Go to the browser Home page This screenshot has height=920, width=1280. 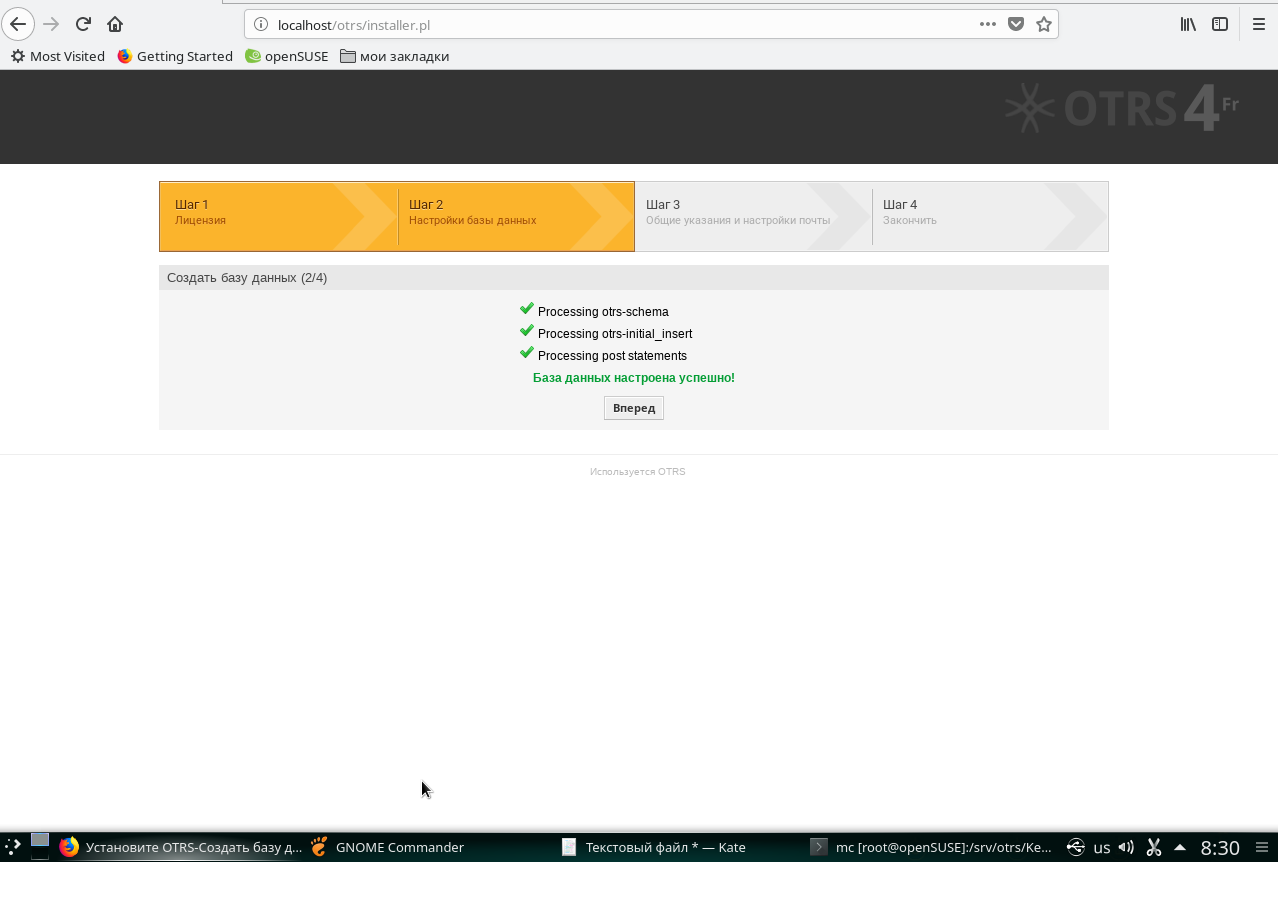(115, 24)
